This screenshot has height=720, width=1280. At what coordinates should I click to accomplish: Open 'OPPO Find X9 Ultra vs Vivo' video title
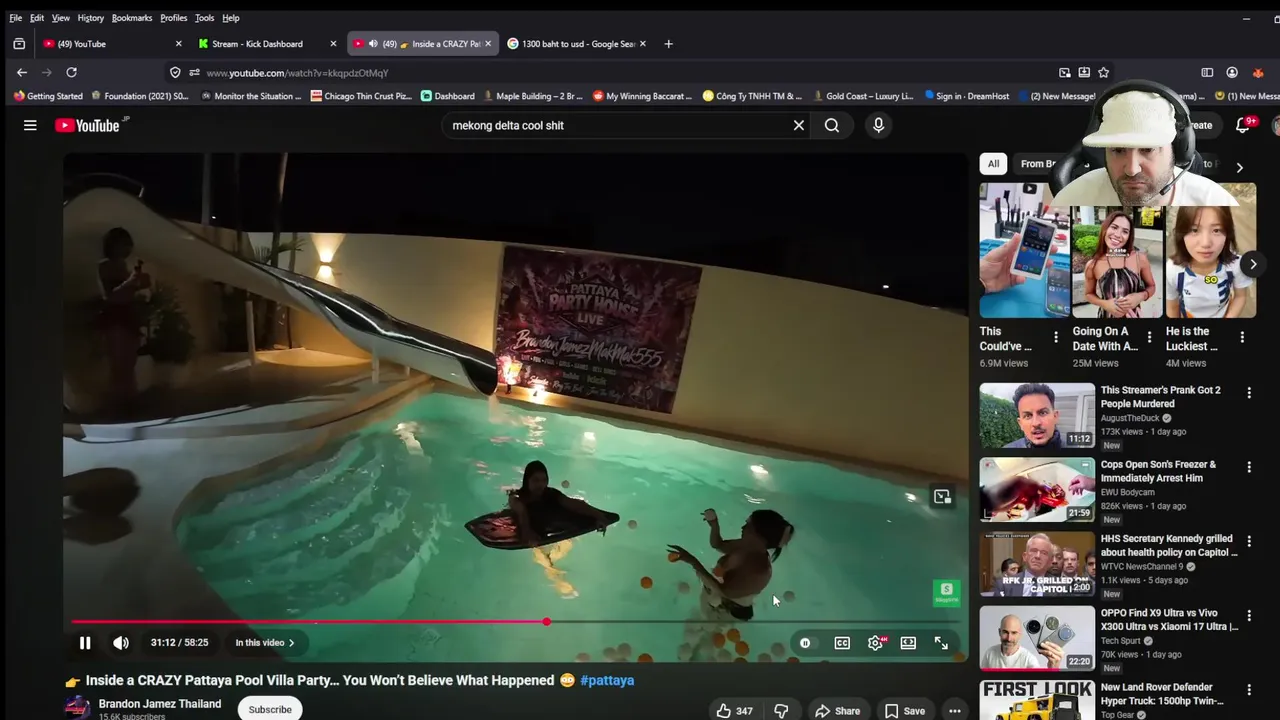[x=1169, y=620]
